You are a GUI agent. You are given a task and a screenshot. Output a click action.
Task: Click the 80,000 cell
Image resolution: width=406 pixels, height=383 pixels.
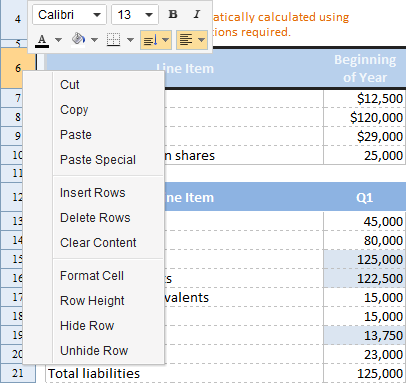(x=364, y=240)
